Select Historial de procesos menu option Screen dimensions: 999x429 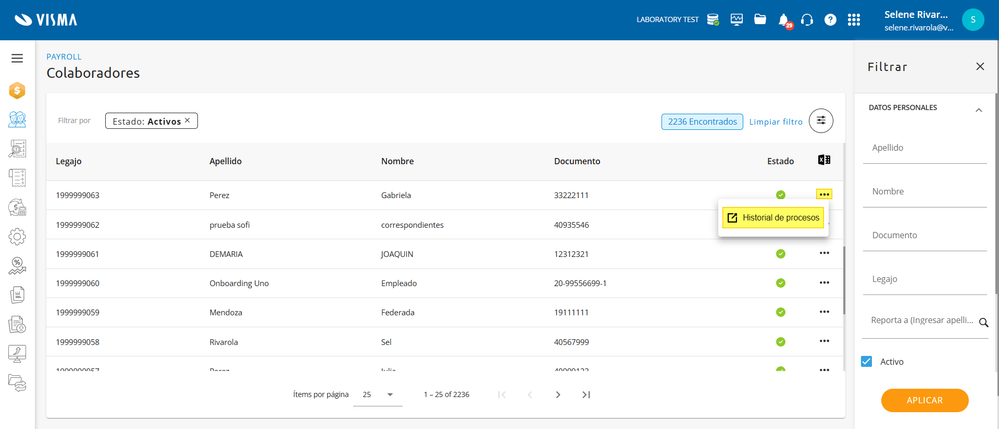(x=773, y=218)
